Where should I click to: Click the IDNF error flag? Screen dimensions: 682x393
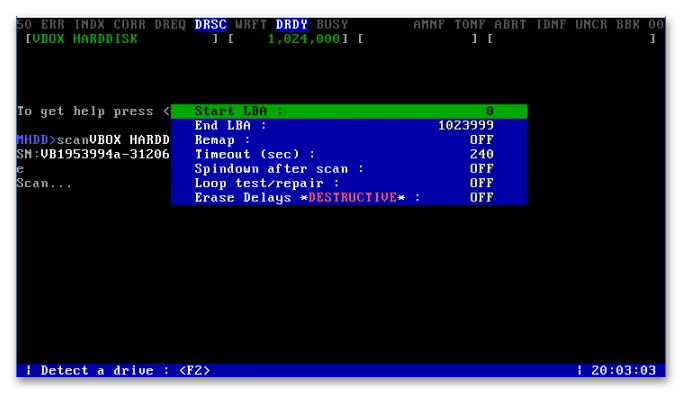coord(551,25)
